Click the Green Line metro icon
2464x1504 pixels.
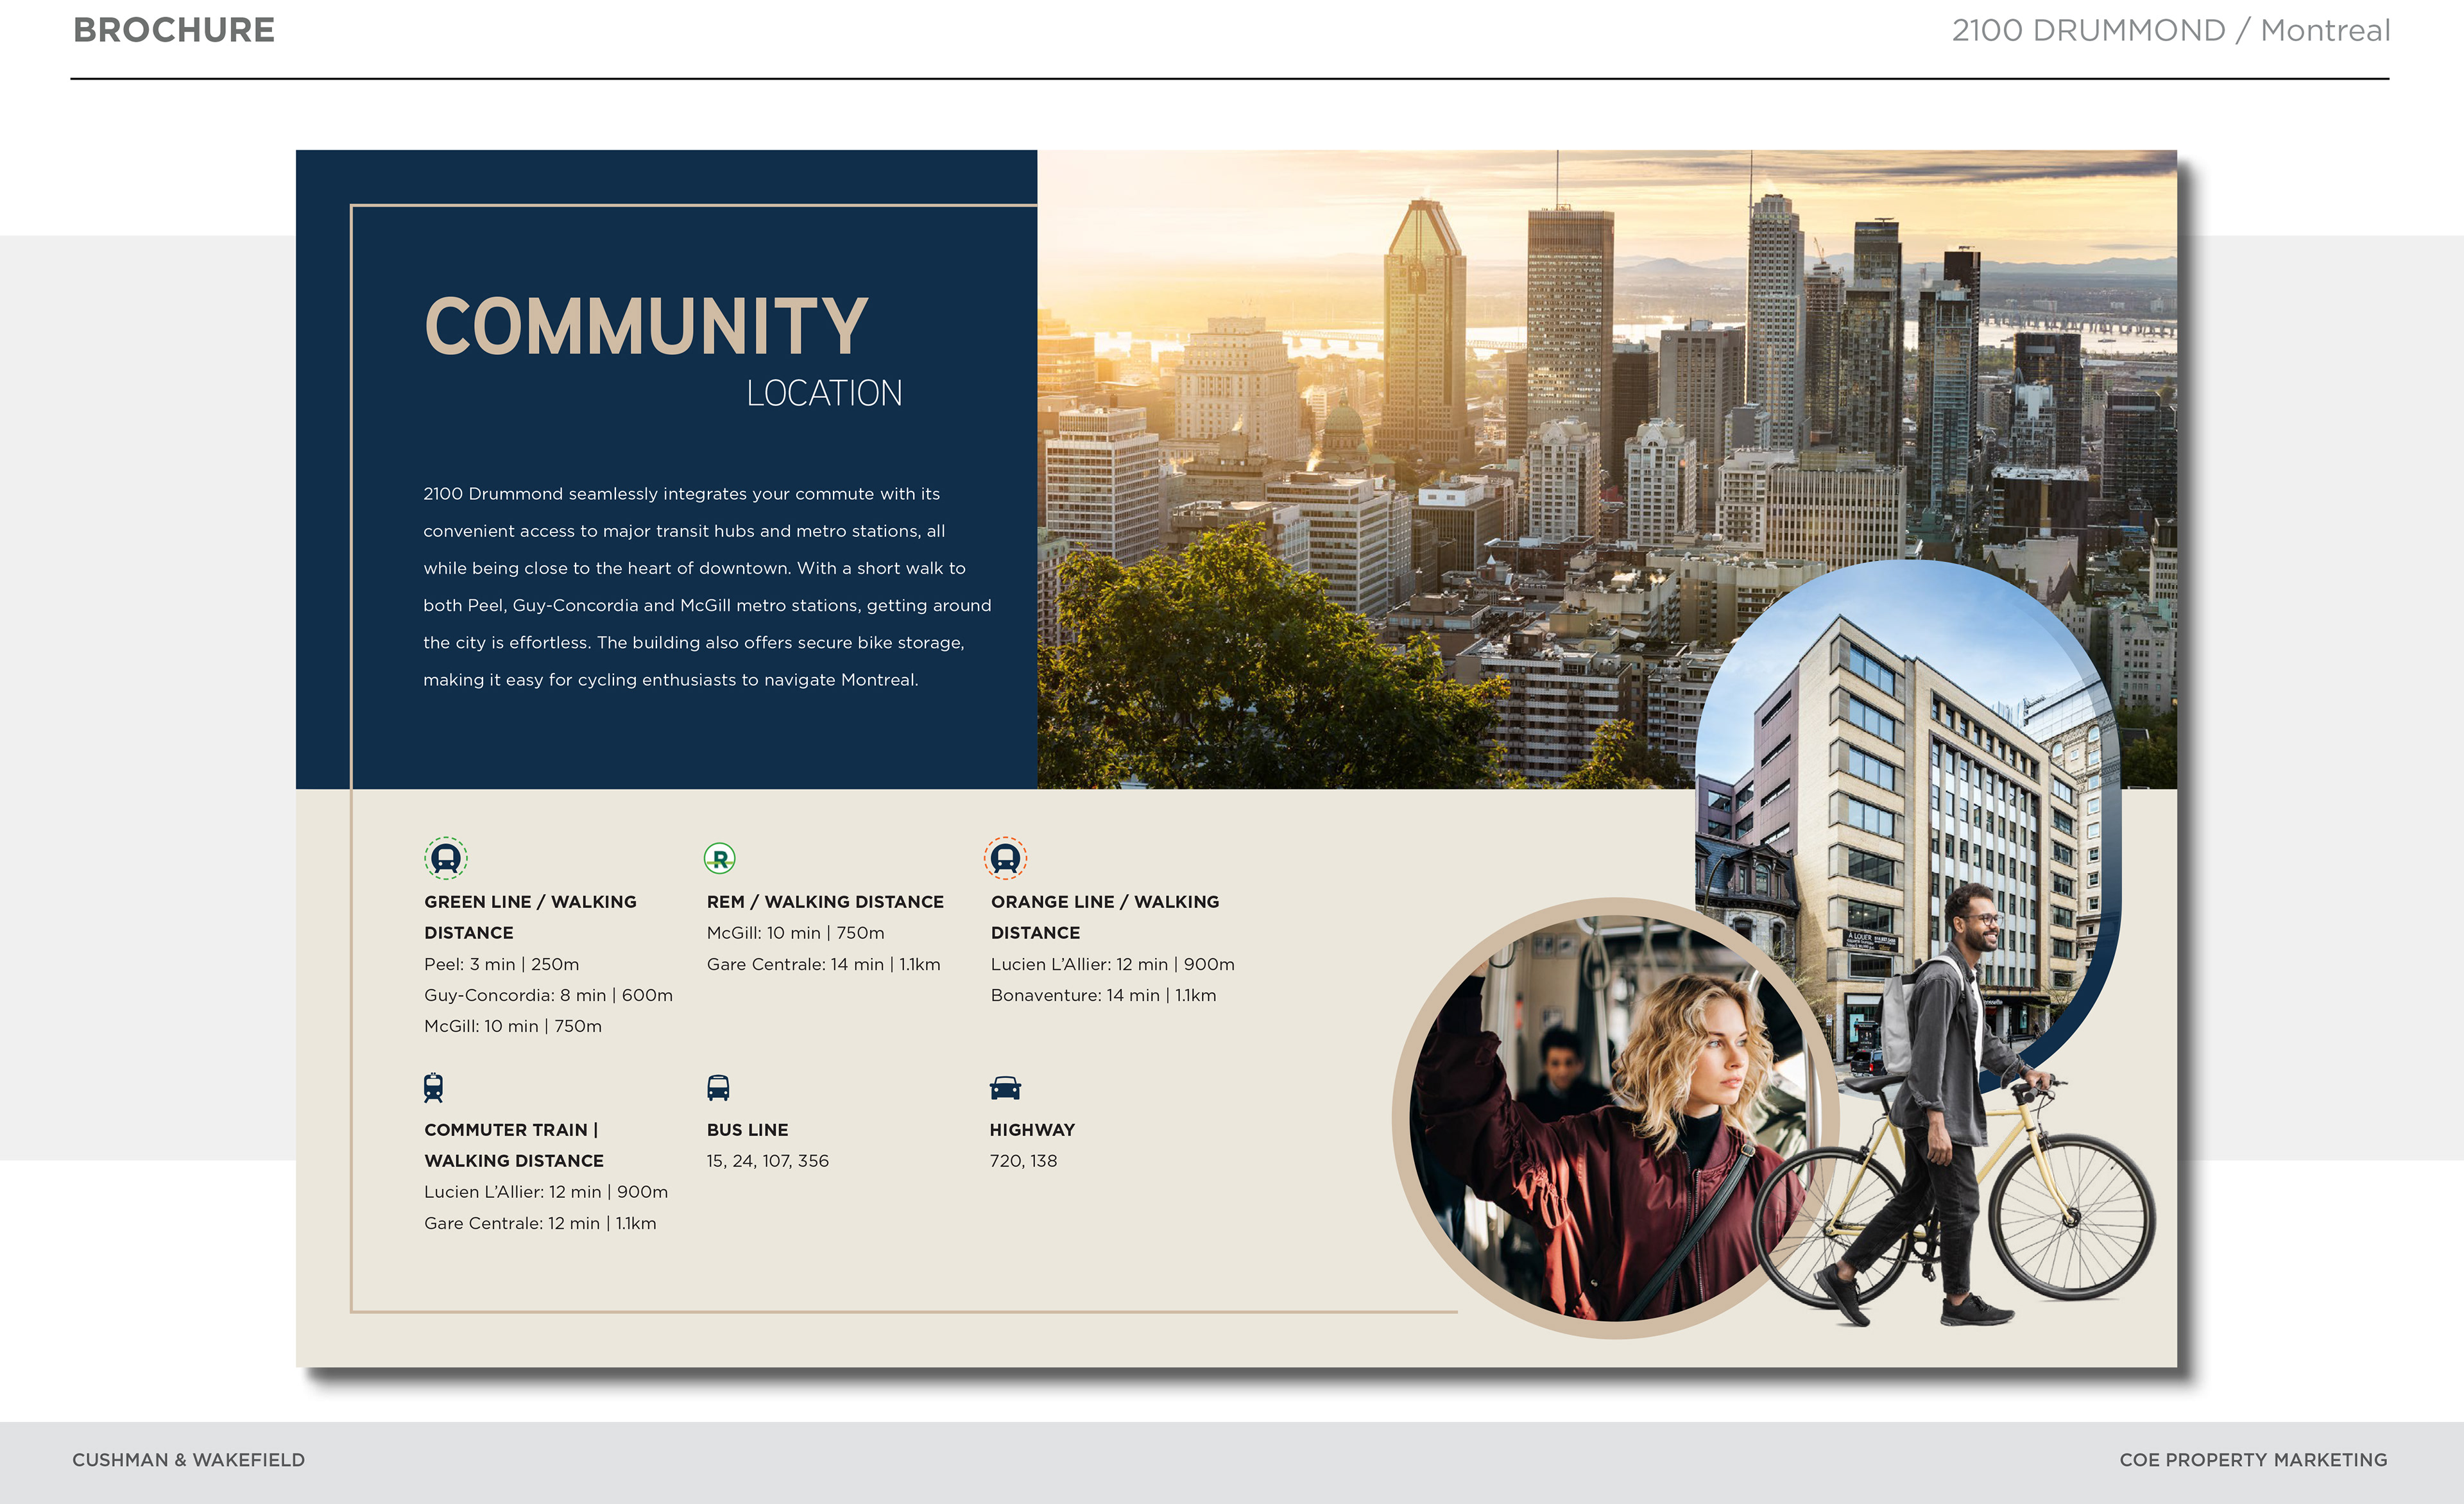446,858
